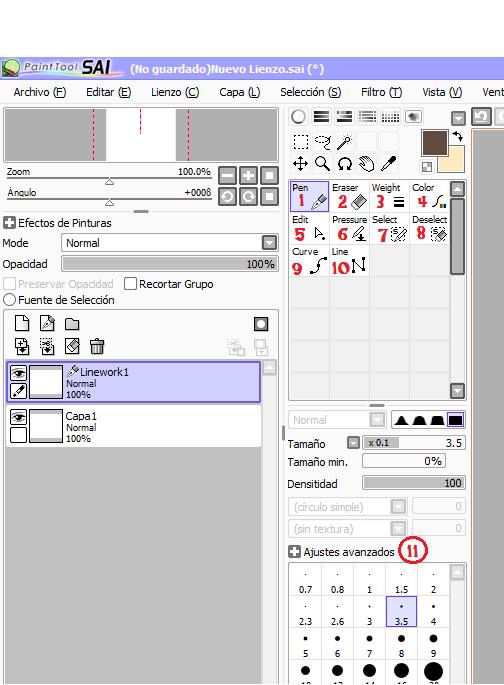Screen dimensions: 504x685
Task: Pick the hand pan tool
Action: (x=366, y=164)
